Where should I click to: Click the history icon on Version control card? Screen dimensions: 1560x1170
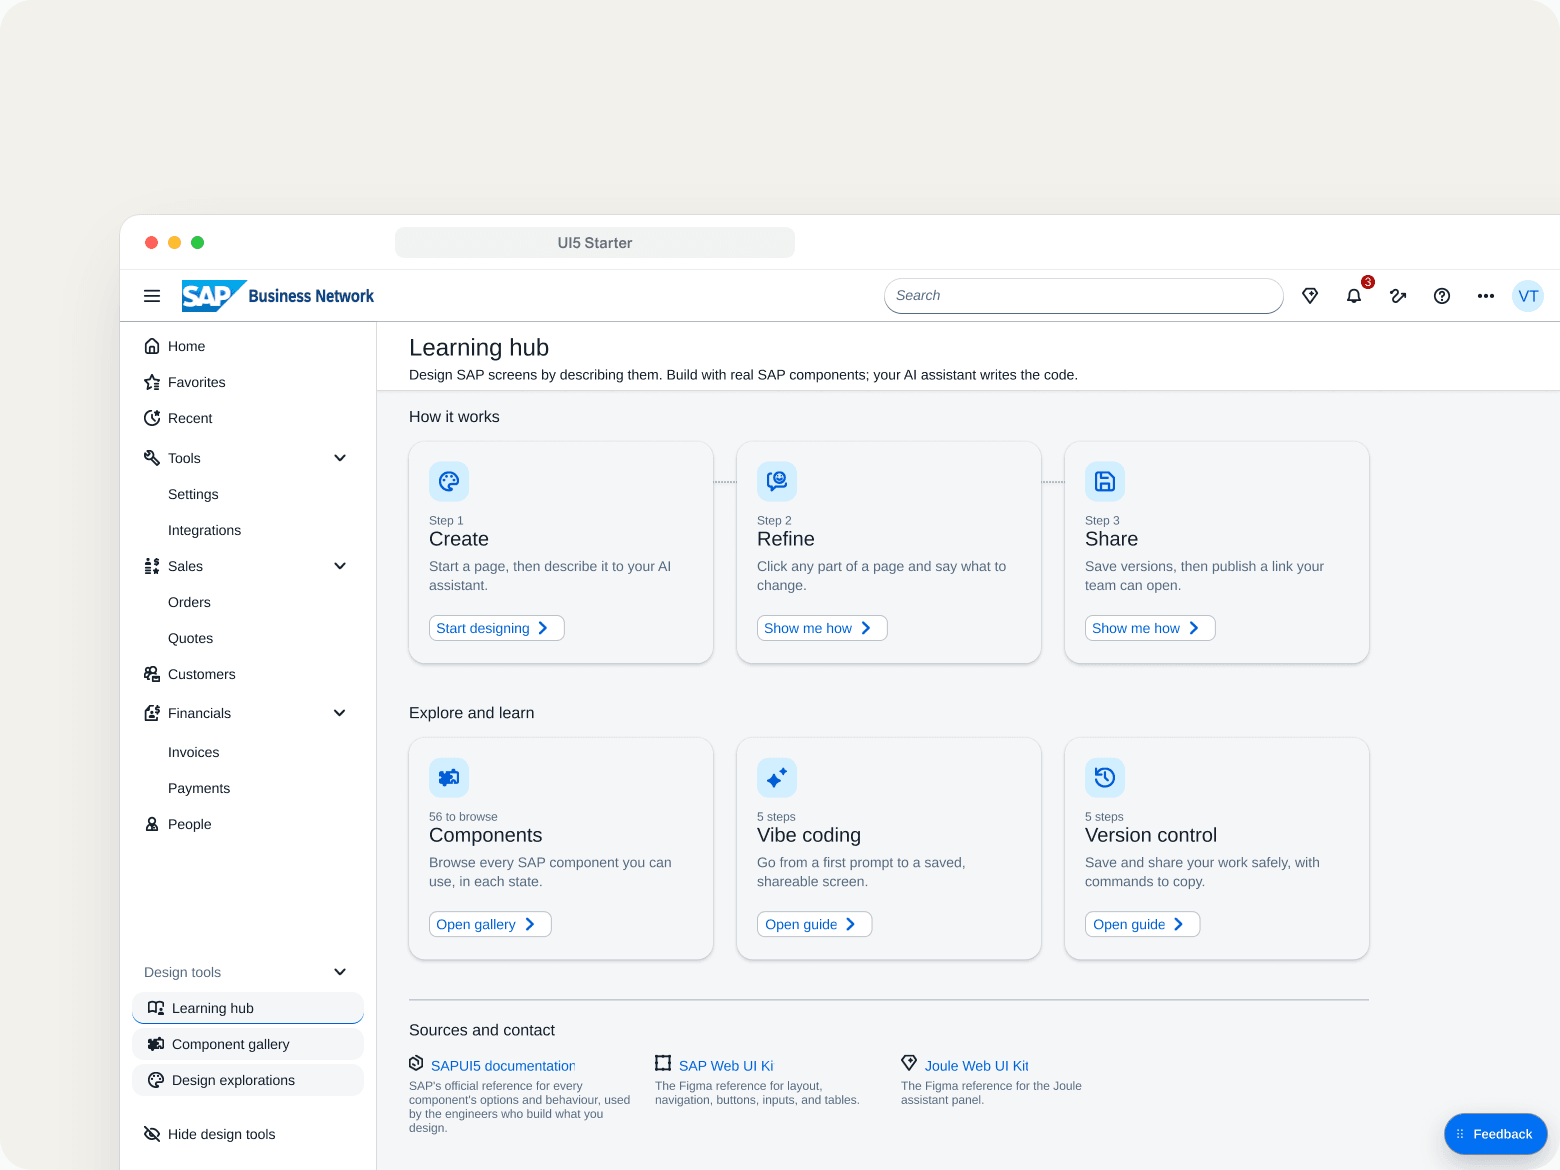(x=1105, y=778)
